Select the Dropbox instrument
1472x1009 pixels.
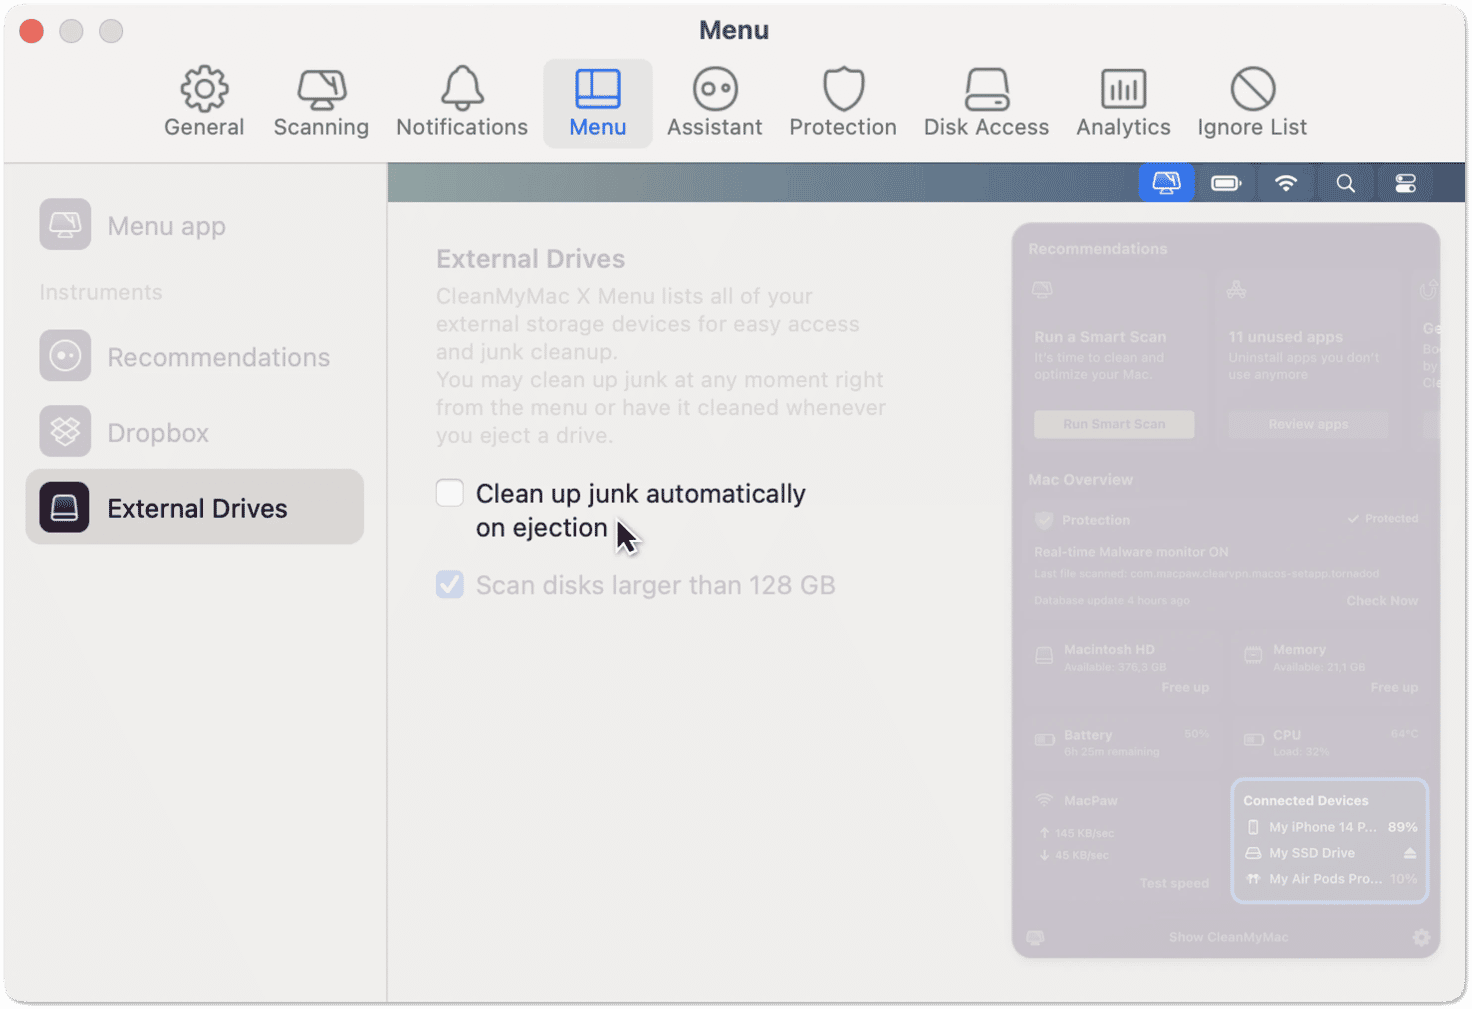coord(195,432)
